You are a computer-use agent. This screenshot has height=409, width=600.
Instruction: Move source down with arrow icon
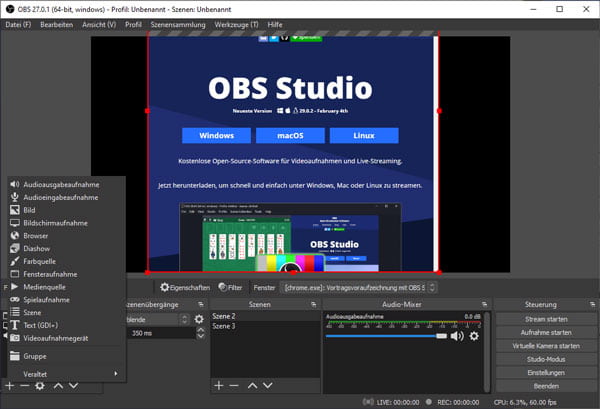coord(73,386)
